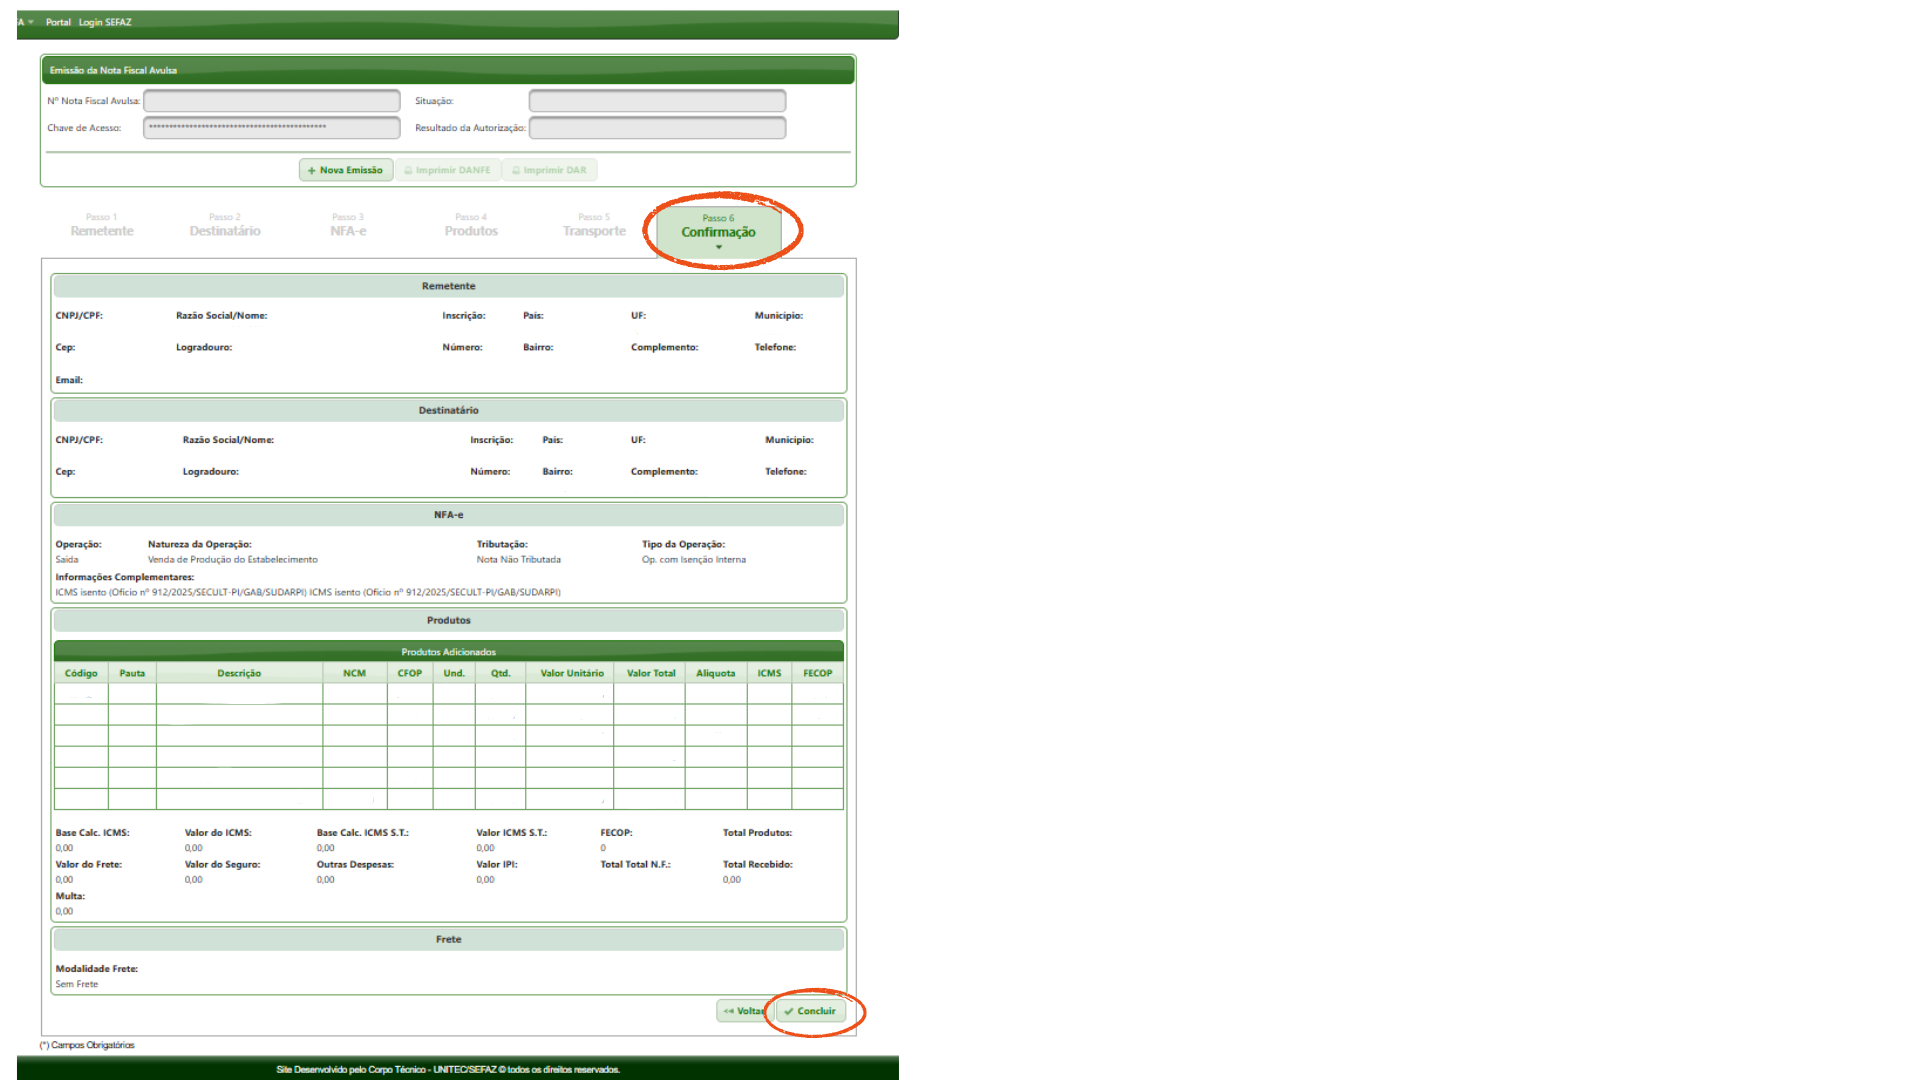Click the Resultado da Autorização field
This screenshot has width=1920, height=1080.
(x=657, y=128)
